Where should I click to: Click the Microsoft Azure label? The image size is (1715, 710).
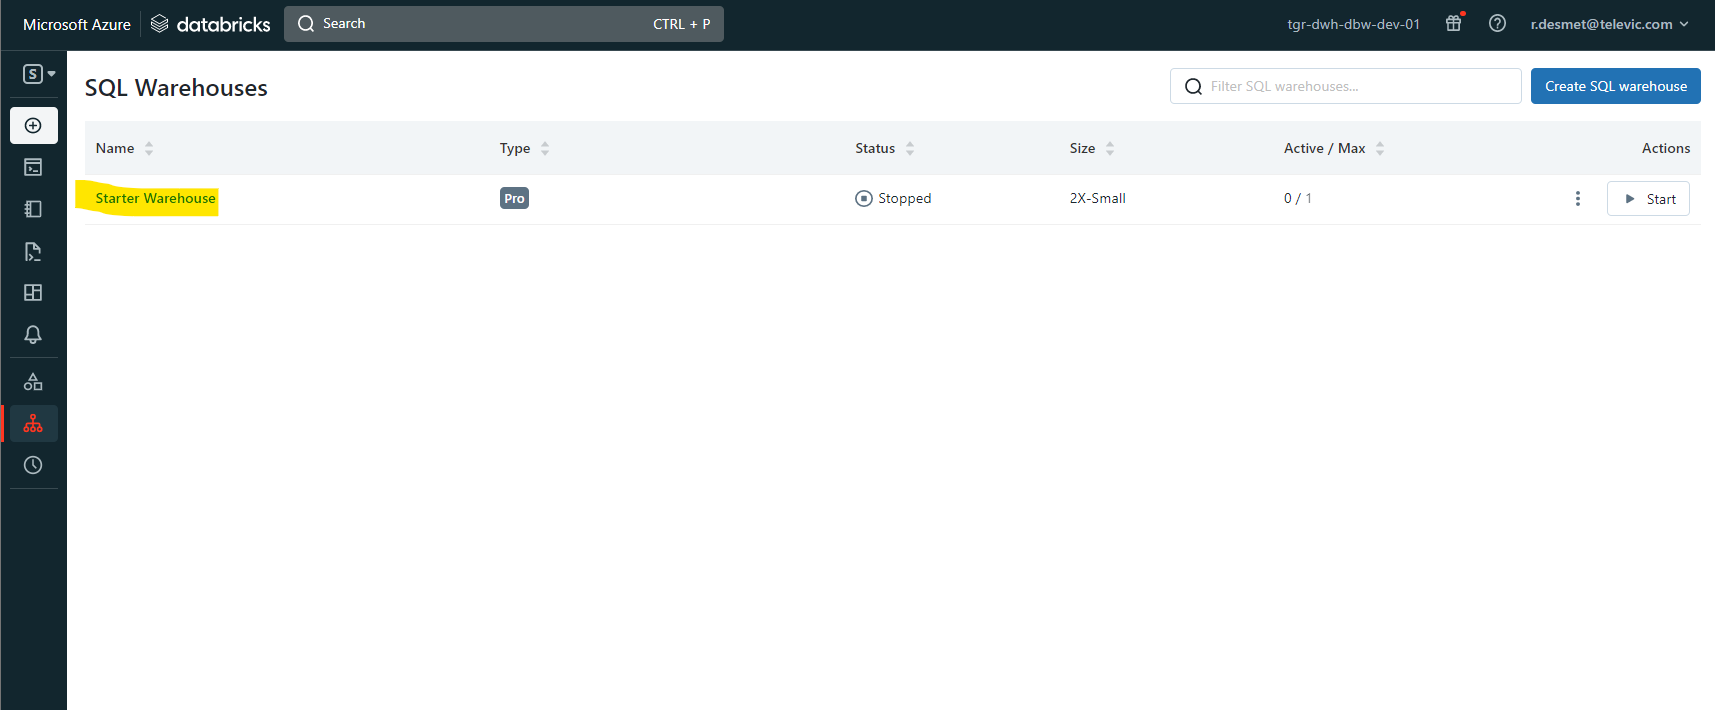(x=77, y=24)
